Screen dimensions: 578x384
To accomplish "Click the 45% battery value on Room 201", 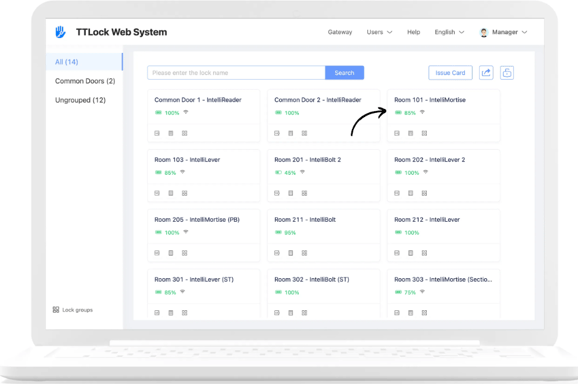I will [290, 173].
